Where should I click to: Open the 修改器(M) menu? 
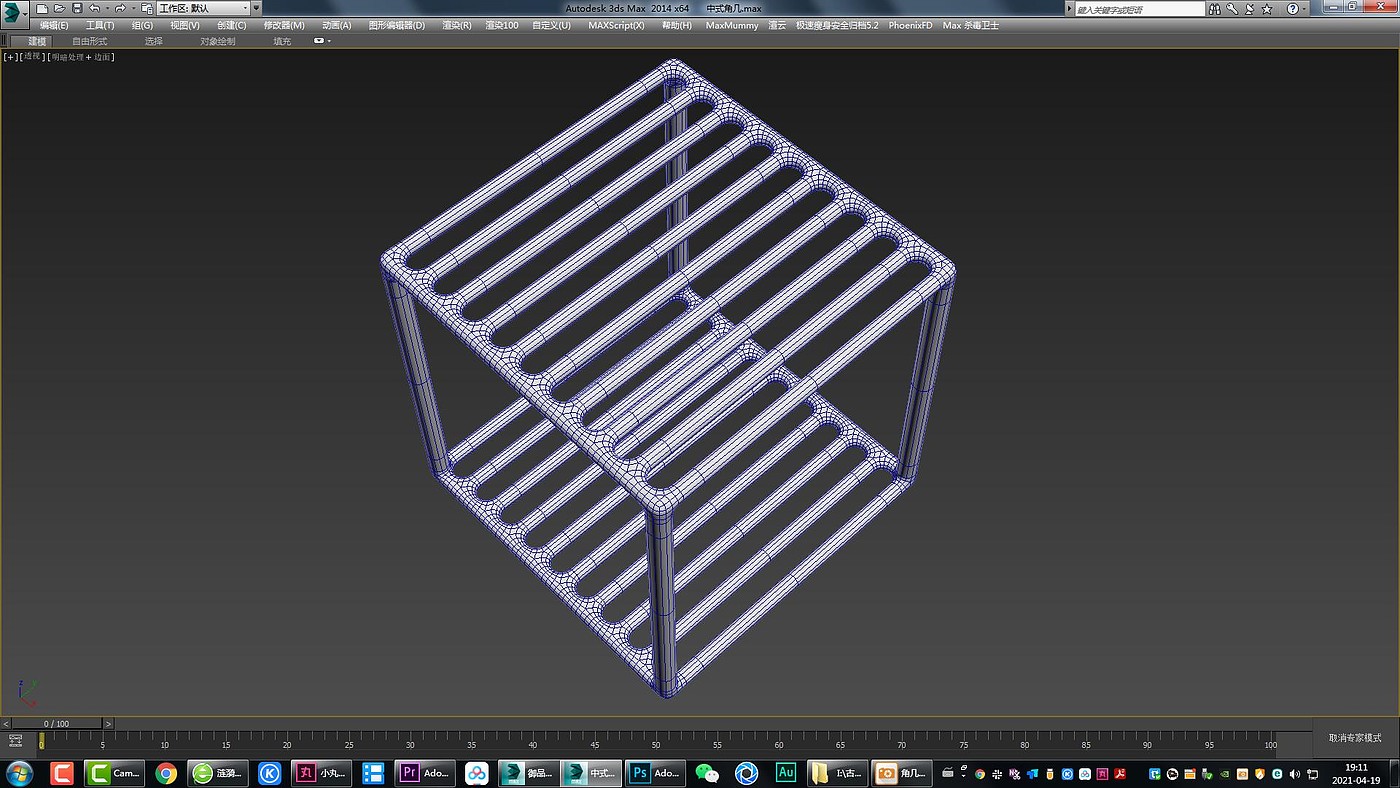(x=284, y=25)
